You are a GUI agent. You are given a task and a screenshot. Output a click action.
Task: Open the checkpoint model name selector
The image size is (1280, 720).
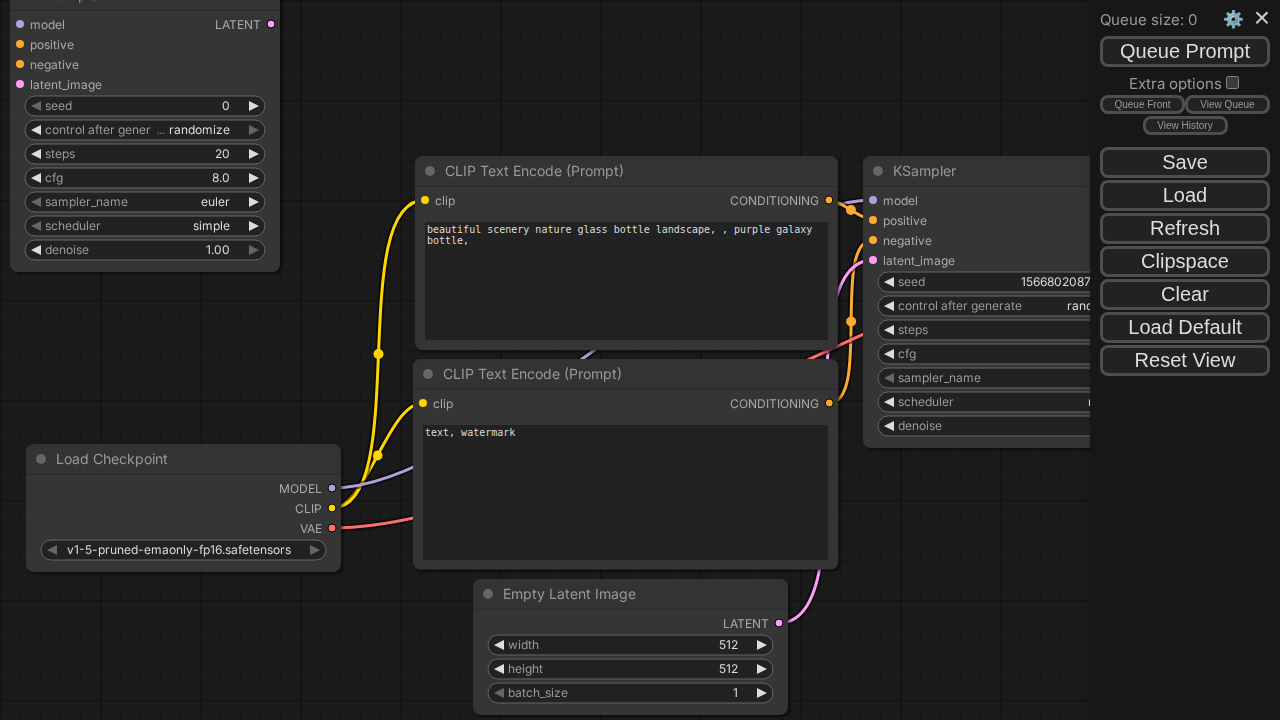click(183, 550)
